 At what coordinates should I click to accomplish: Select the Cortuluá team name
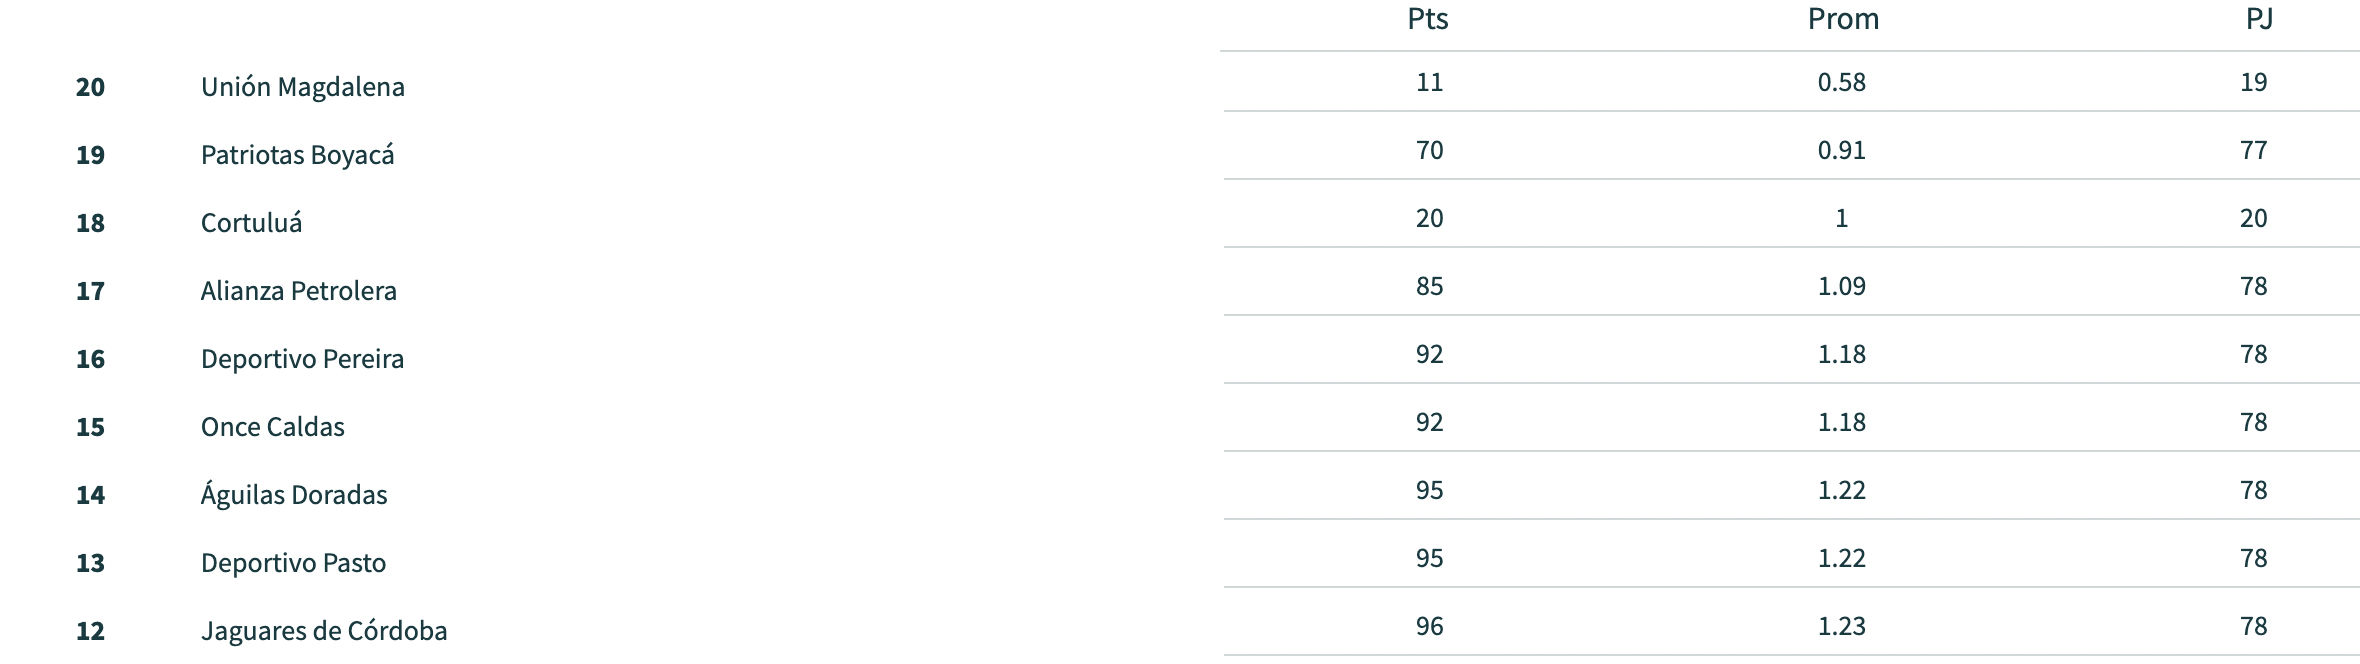(251, 223)
